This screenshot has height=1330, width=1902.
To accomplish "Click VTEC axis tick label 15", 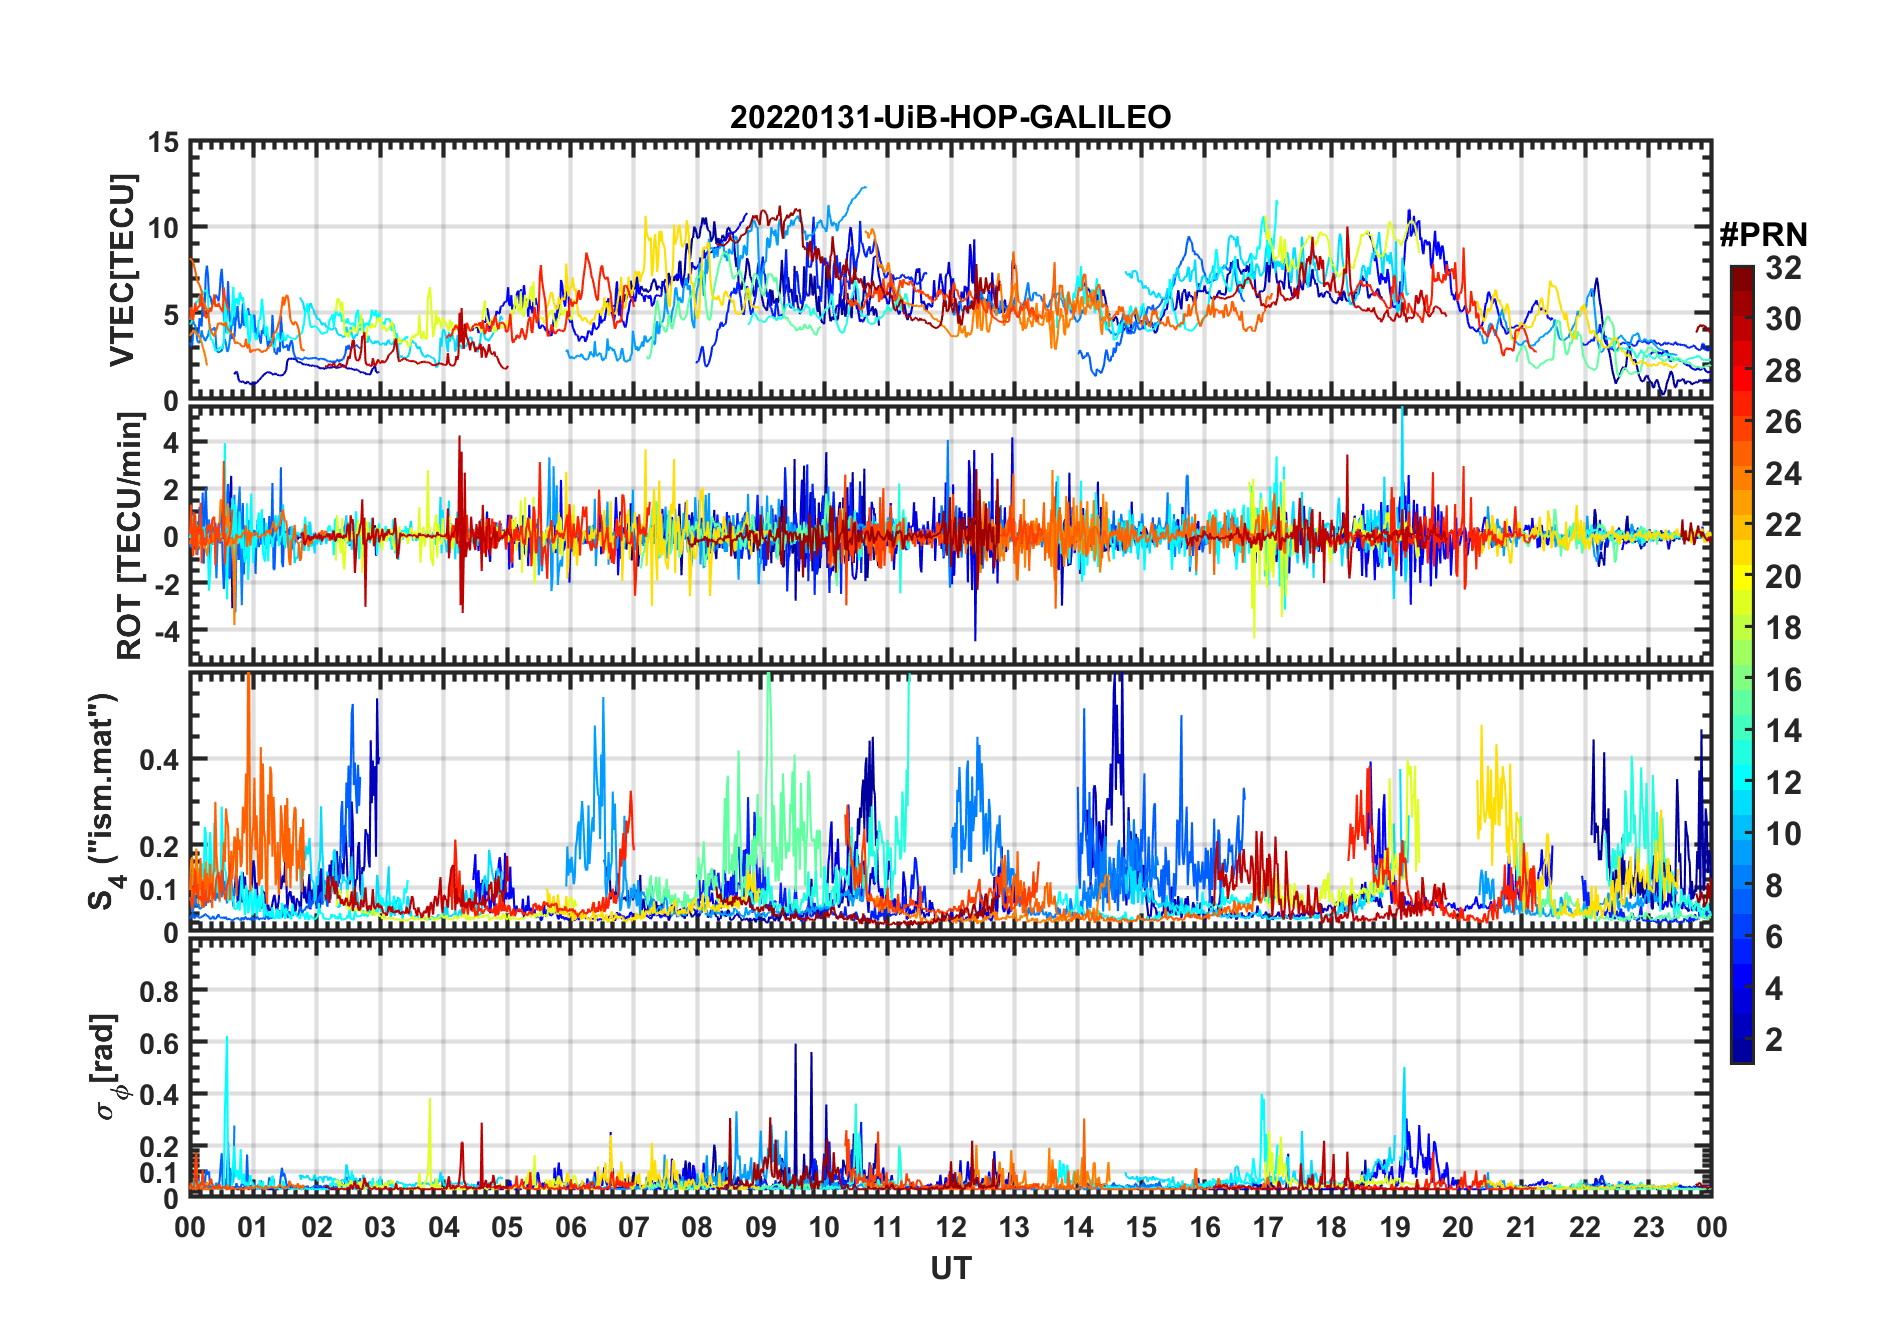I will click(x=163, y=143).
